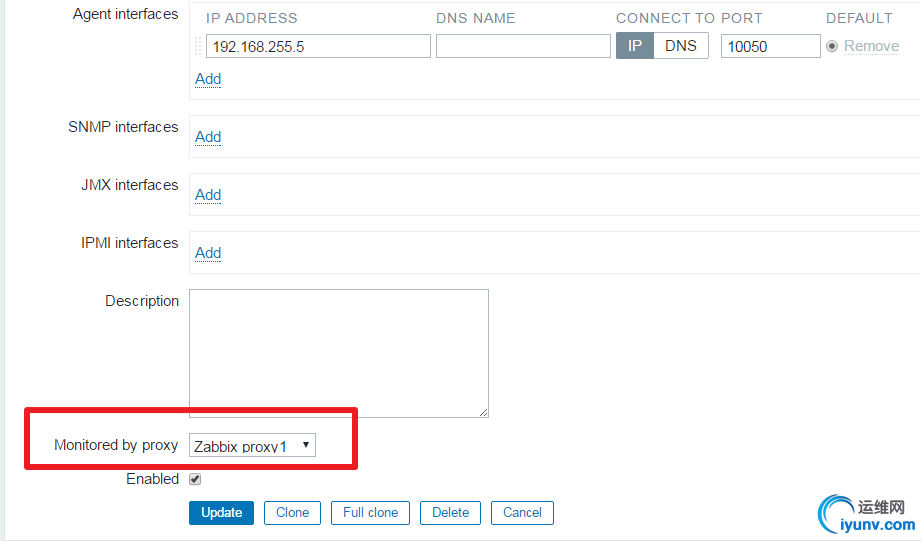Add an SNMP interface
Image resolution: width=921 pixels, height=541 pixels.
tap(208, 137)
